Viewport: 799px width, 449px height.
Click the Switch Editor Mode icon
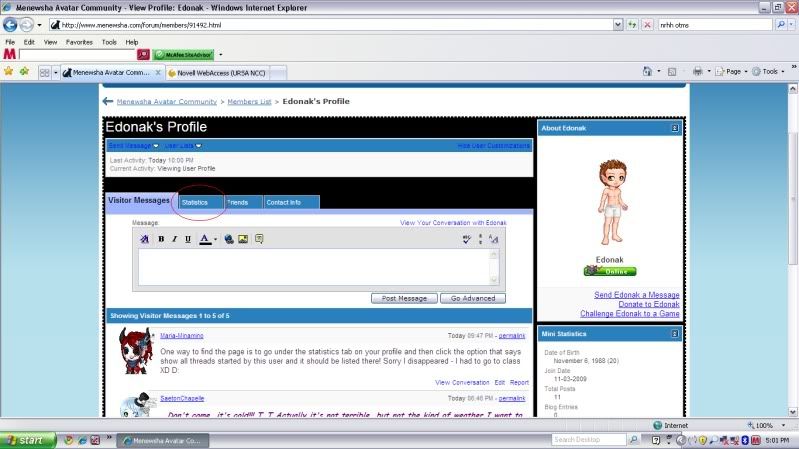pos(493,239)
